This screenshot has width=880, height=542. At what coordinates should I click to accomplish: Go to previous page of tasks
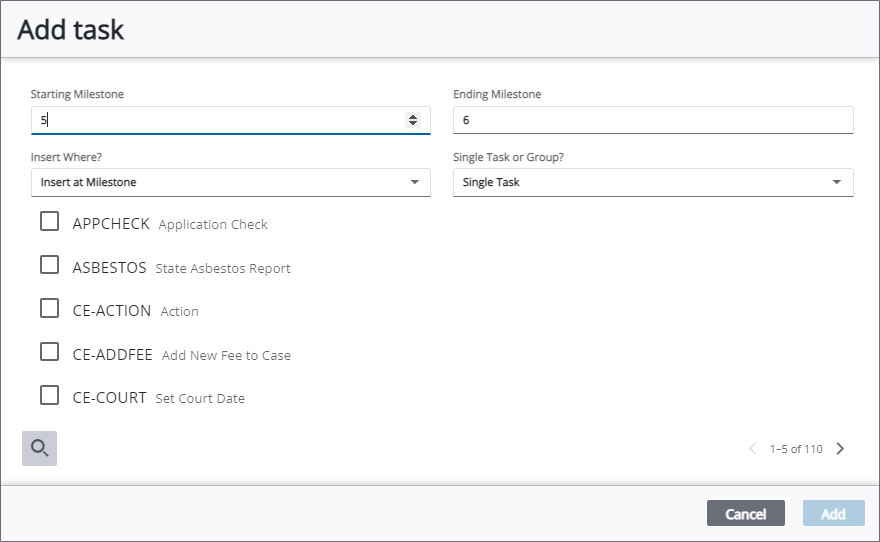(753, 448)
